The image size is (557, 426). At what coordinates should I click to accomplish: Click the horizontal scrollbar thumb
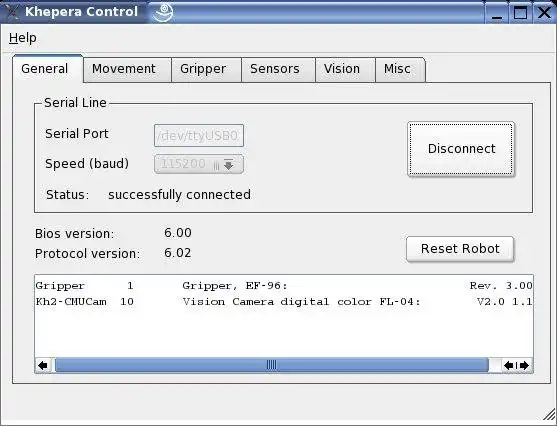272,365
